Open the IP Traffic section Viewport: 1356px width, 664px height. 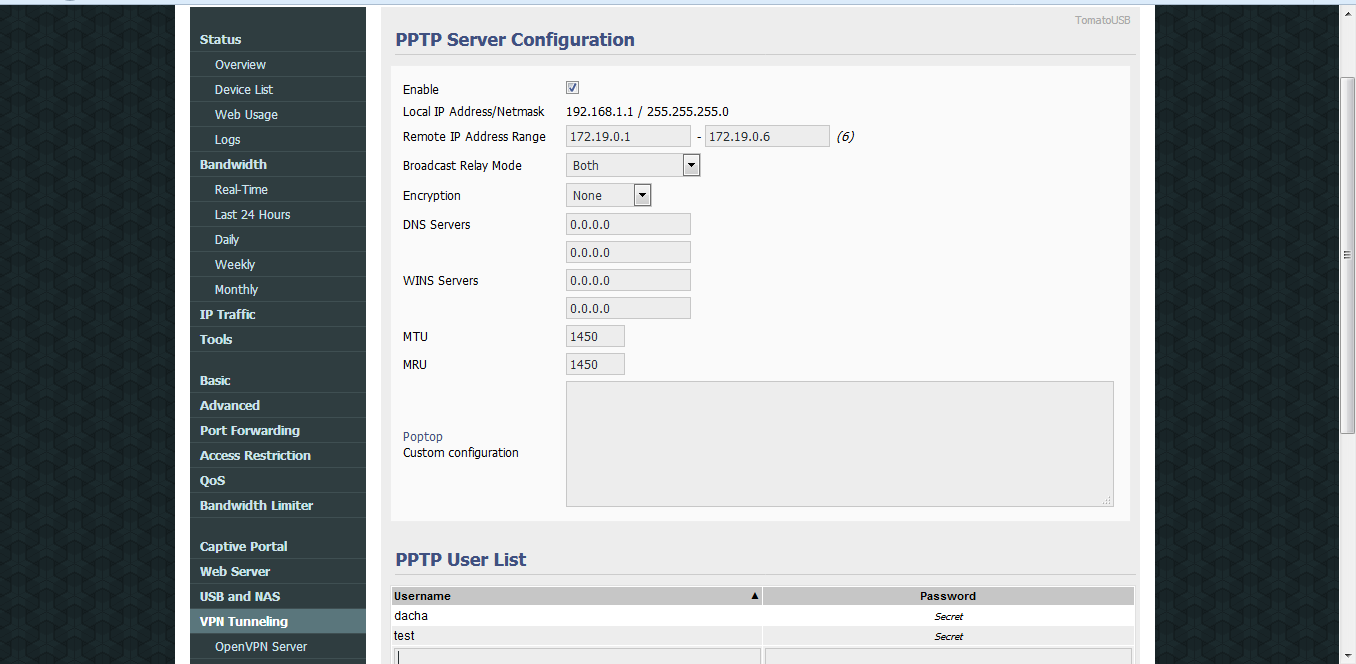pos(278,314)
